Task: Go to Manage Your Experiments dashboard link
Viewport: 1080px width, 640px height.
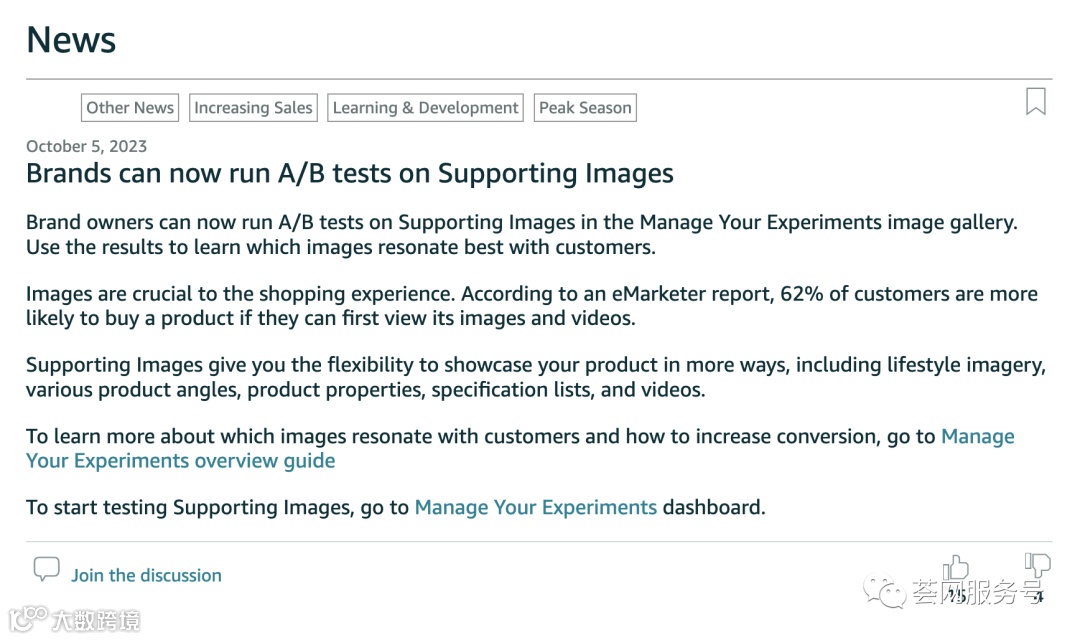Action: click(535, 507)
